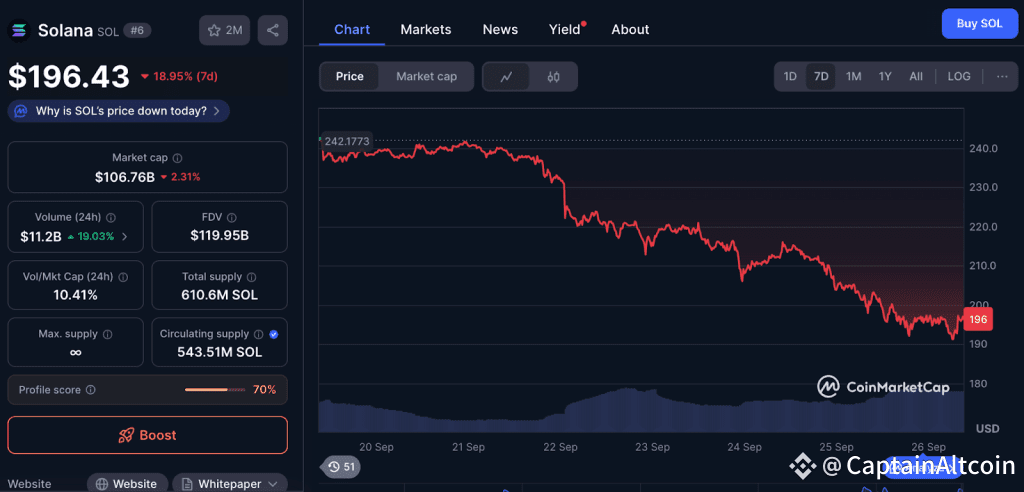Click the rocket icon on Boost
The height and width of the screenshot is (492, 1024).
(127, 435)
